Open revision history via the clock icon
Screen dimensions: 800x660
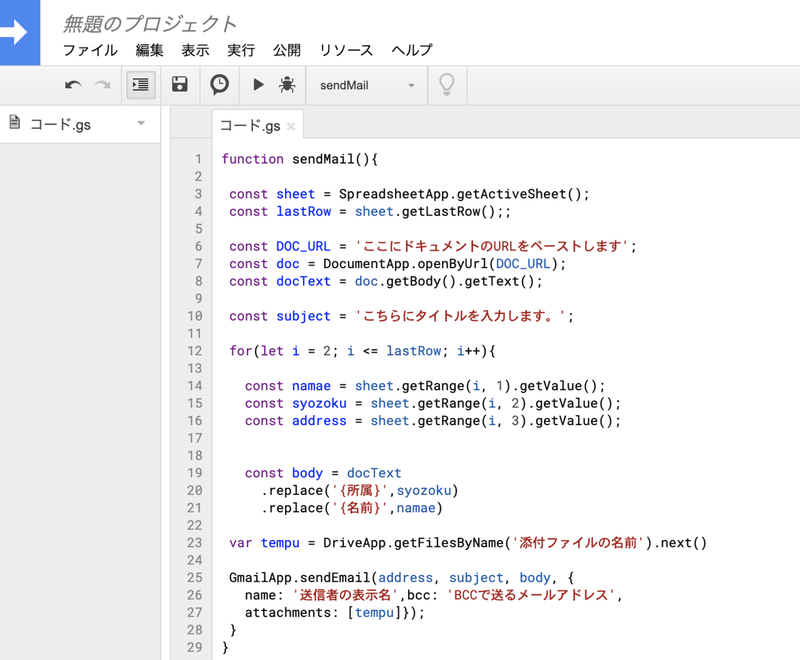[x=219, y=85]
